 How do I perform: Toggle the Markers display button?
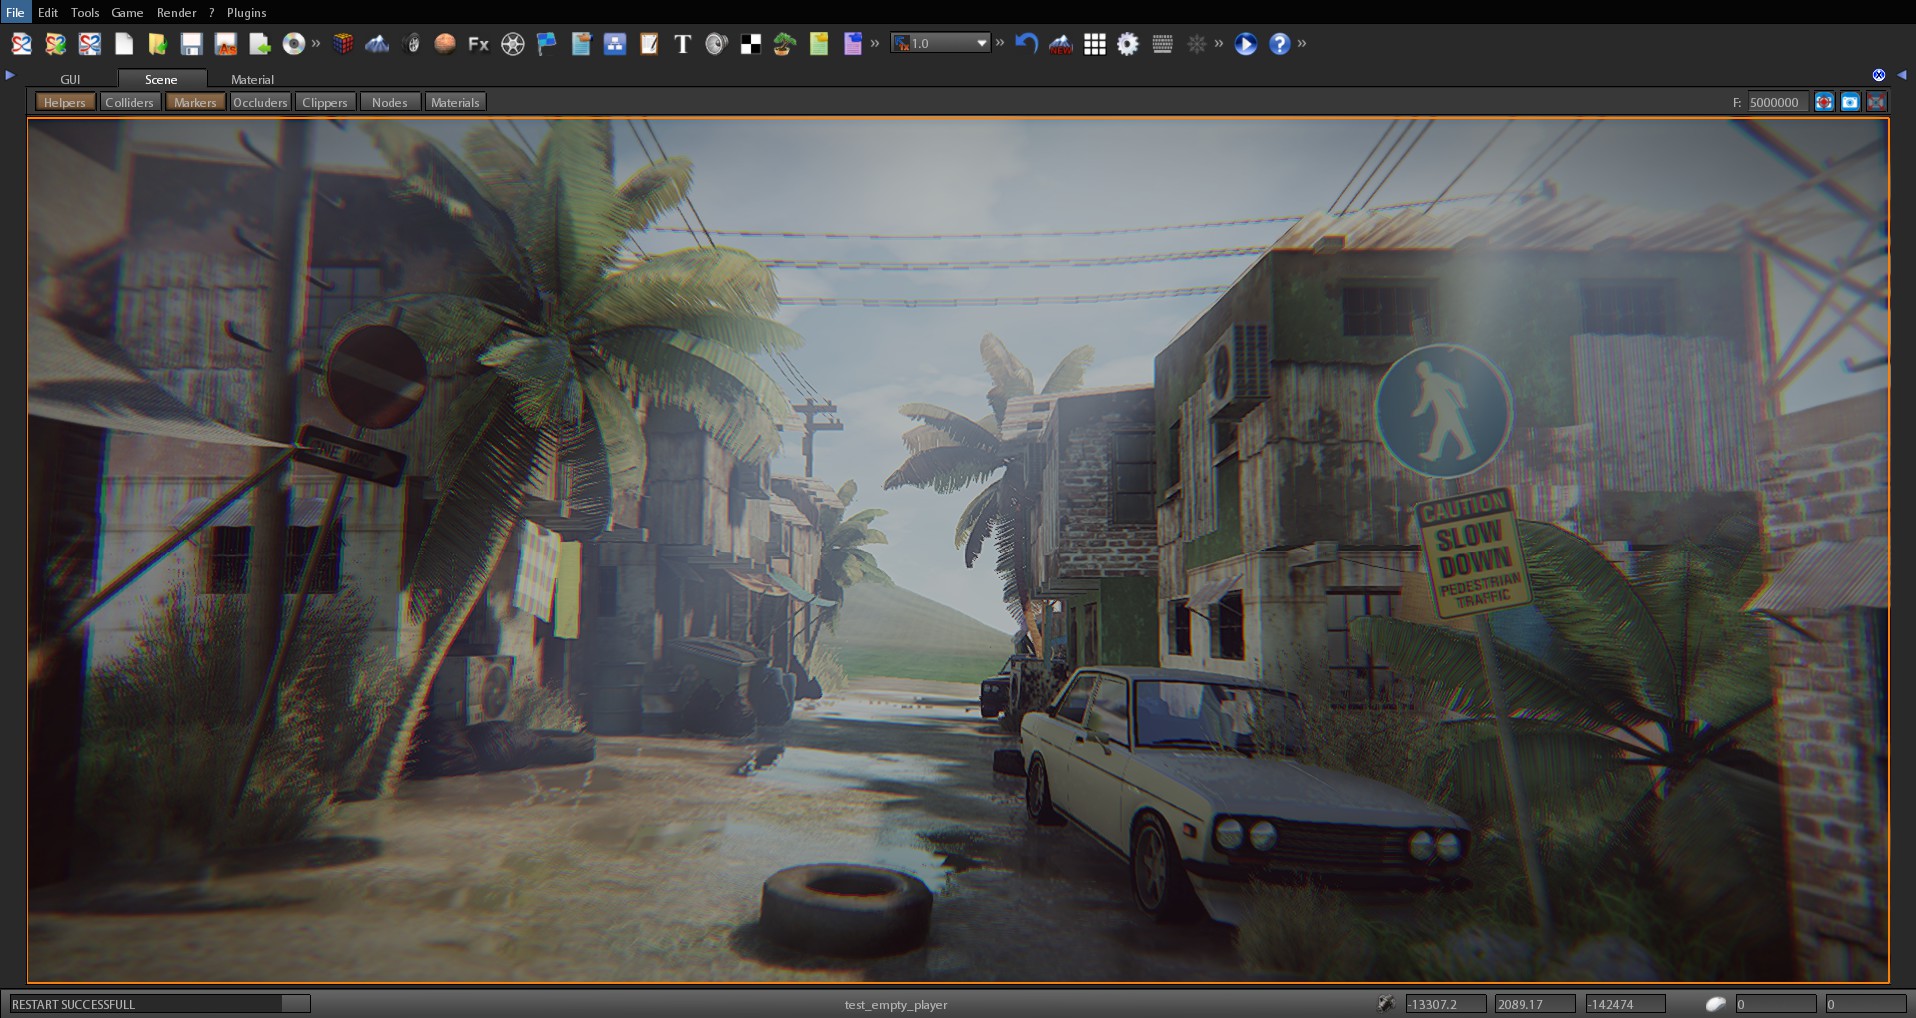point(195,102)
